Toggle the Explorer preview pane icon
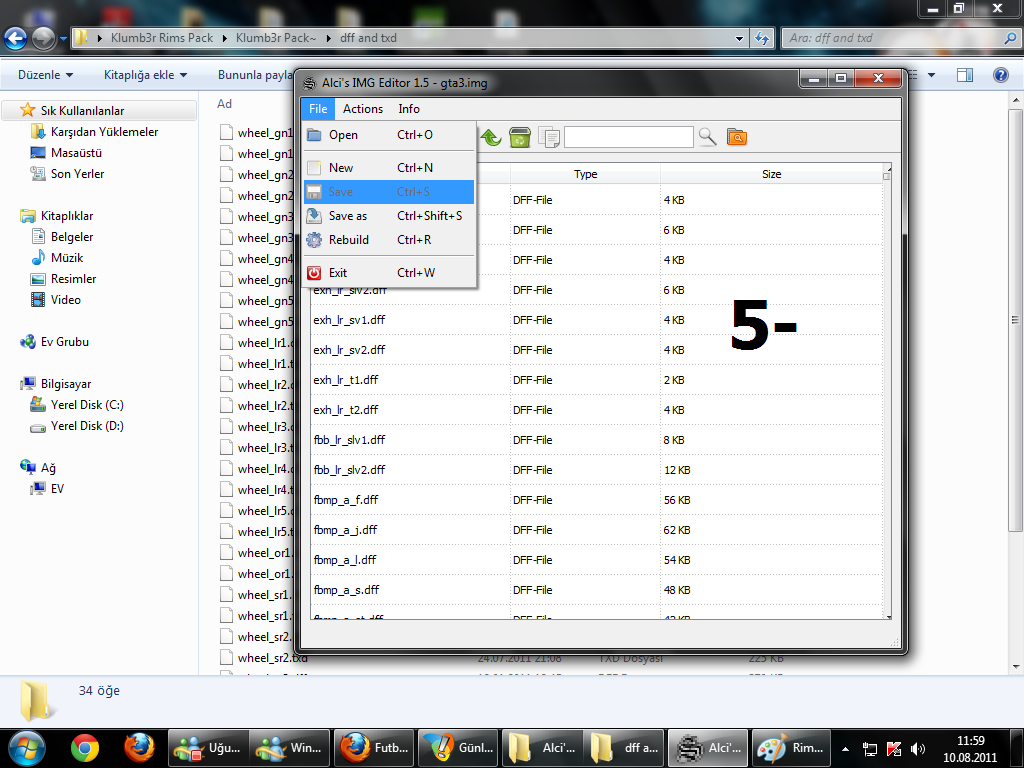This screenshot has height=768, width=1024. coord(965,75)
